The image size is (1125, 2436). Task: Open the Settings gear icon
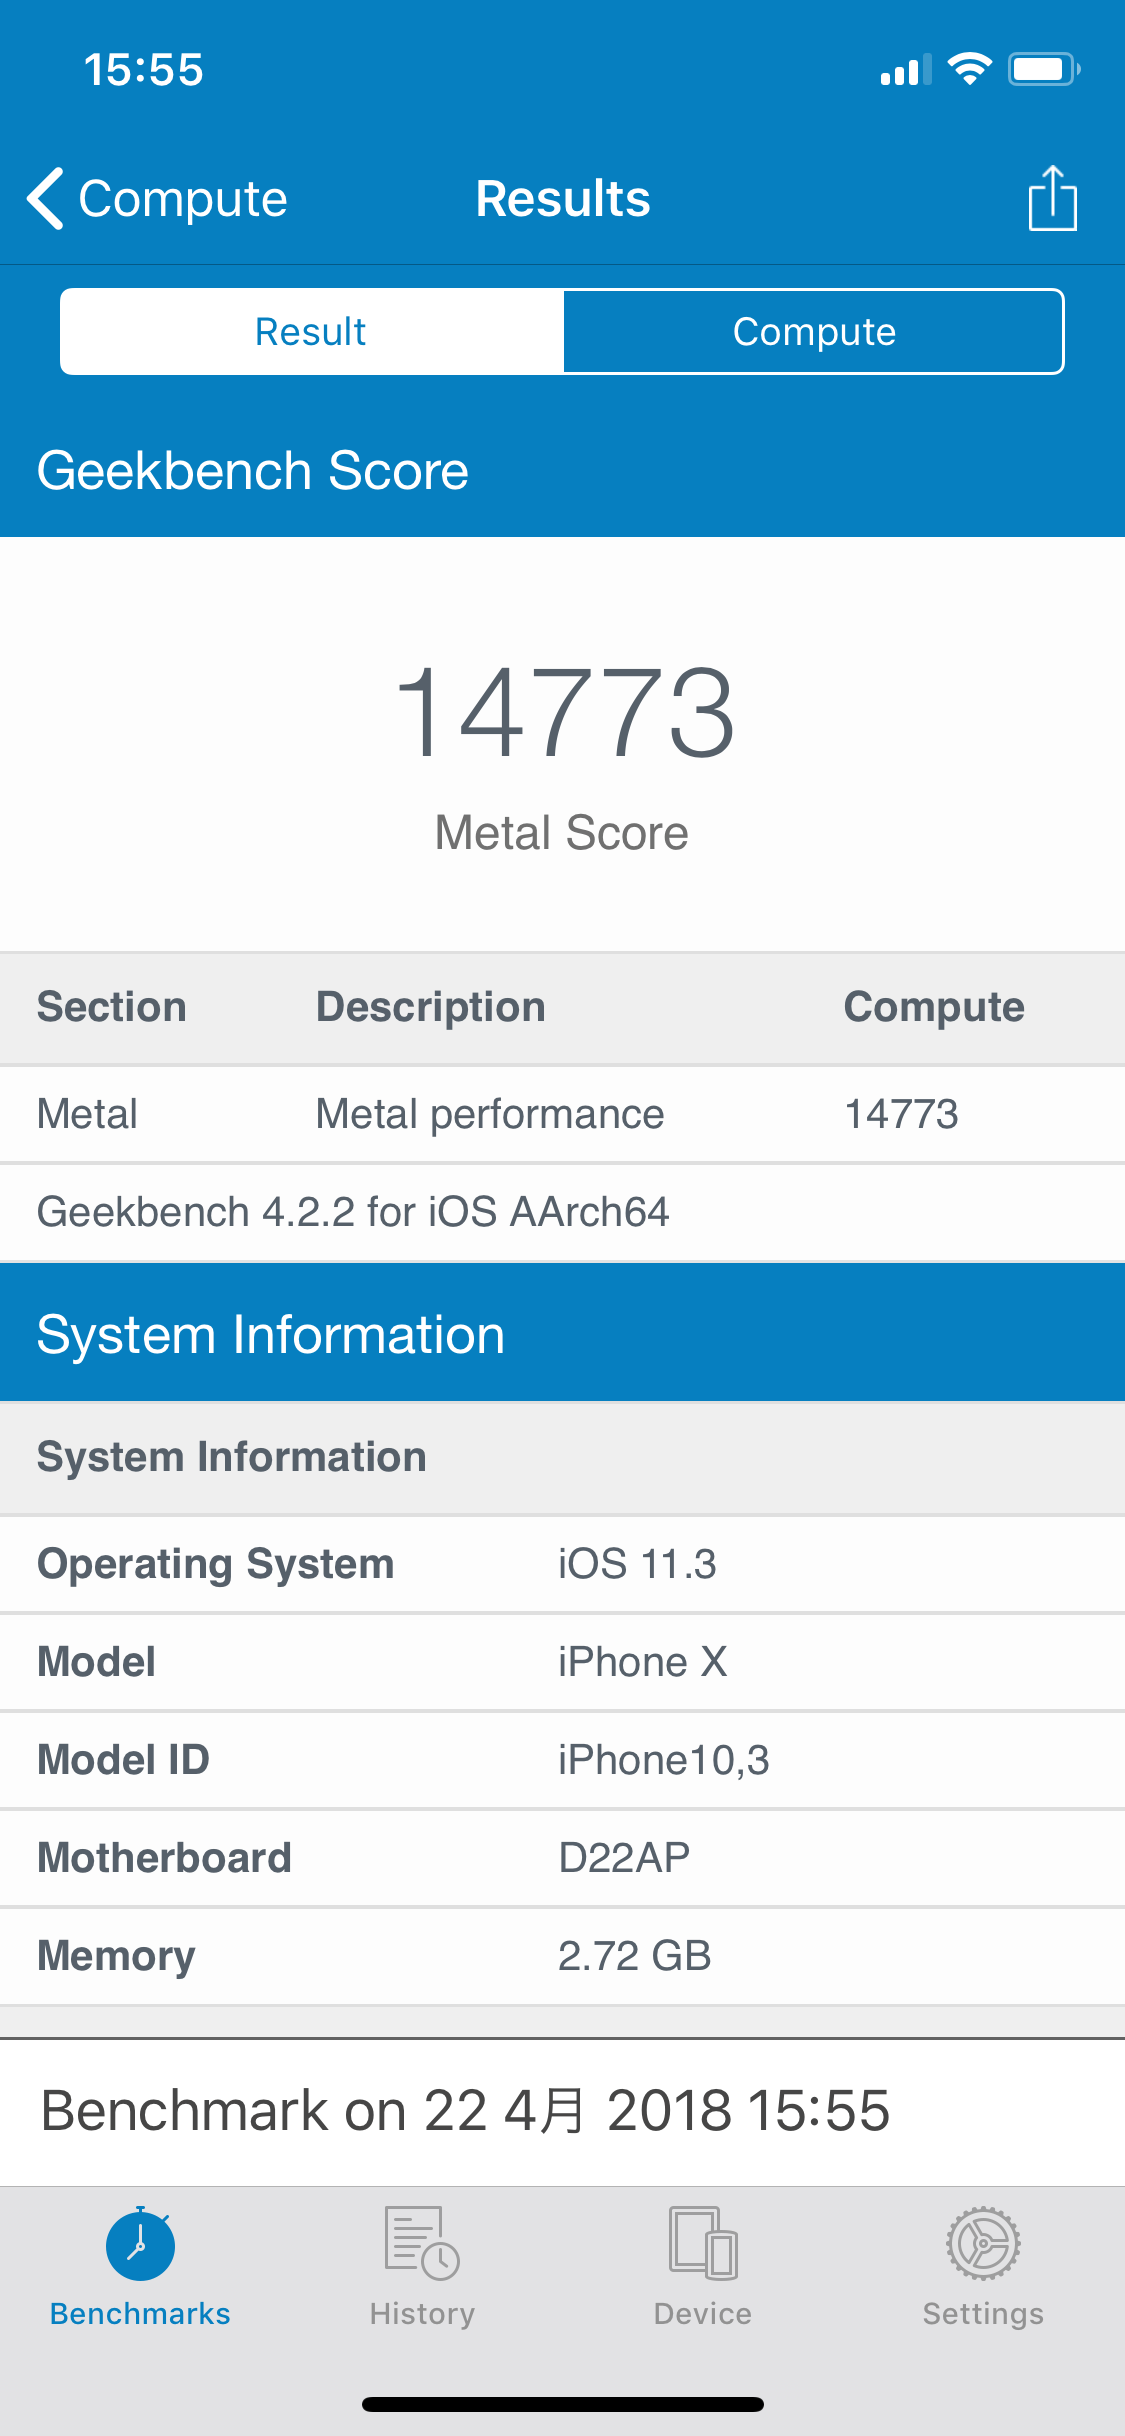(x=983, y=2244)
